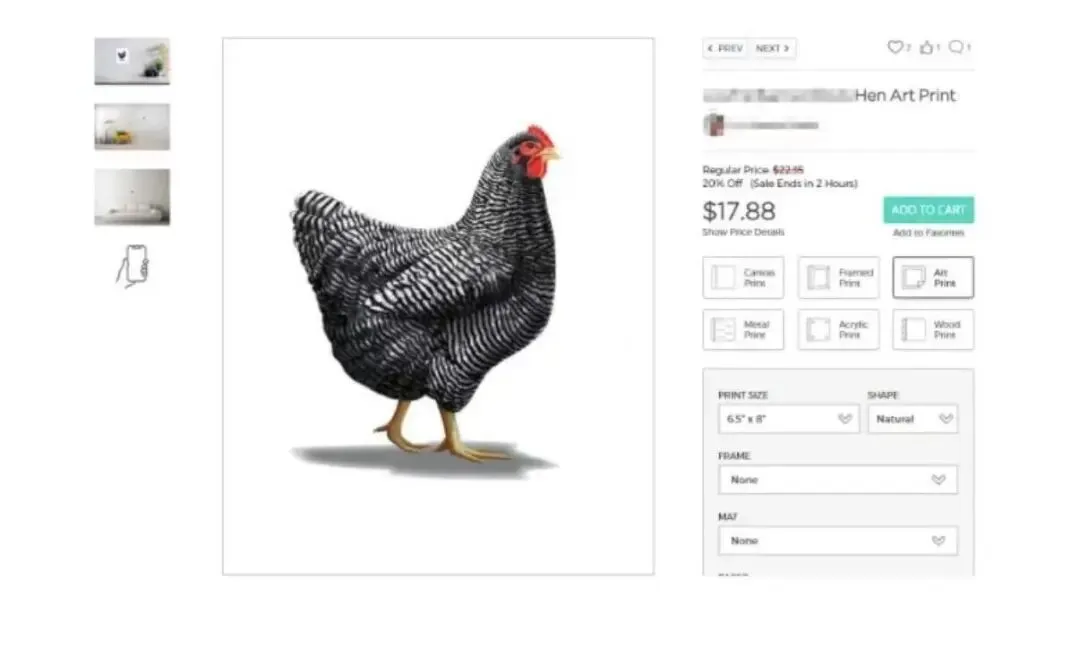
Task: Open the Print Size dropdown
Action: click(789, 419)
